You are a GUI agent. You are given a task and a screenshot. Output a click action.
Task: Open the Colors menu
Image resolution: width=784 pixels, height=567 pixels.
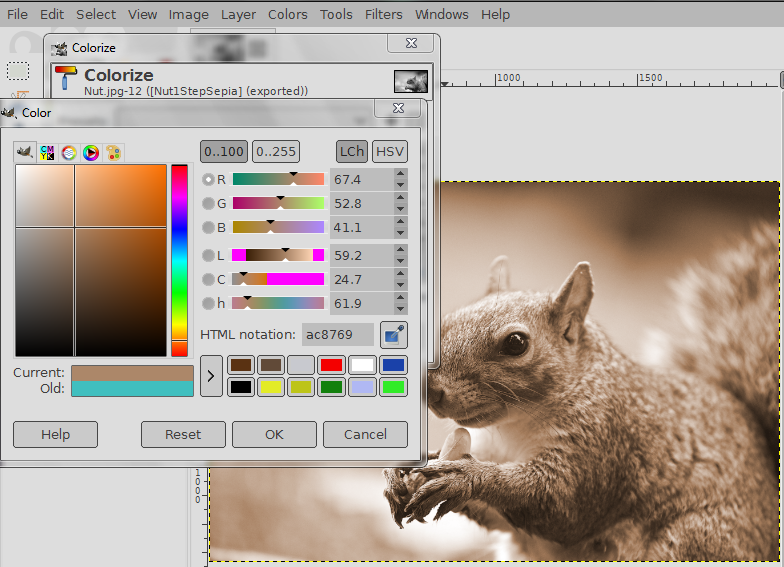tap(288, 14)
